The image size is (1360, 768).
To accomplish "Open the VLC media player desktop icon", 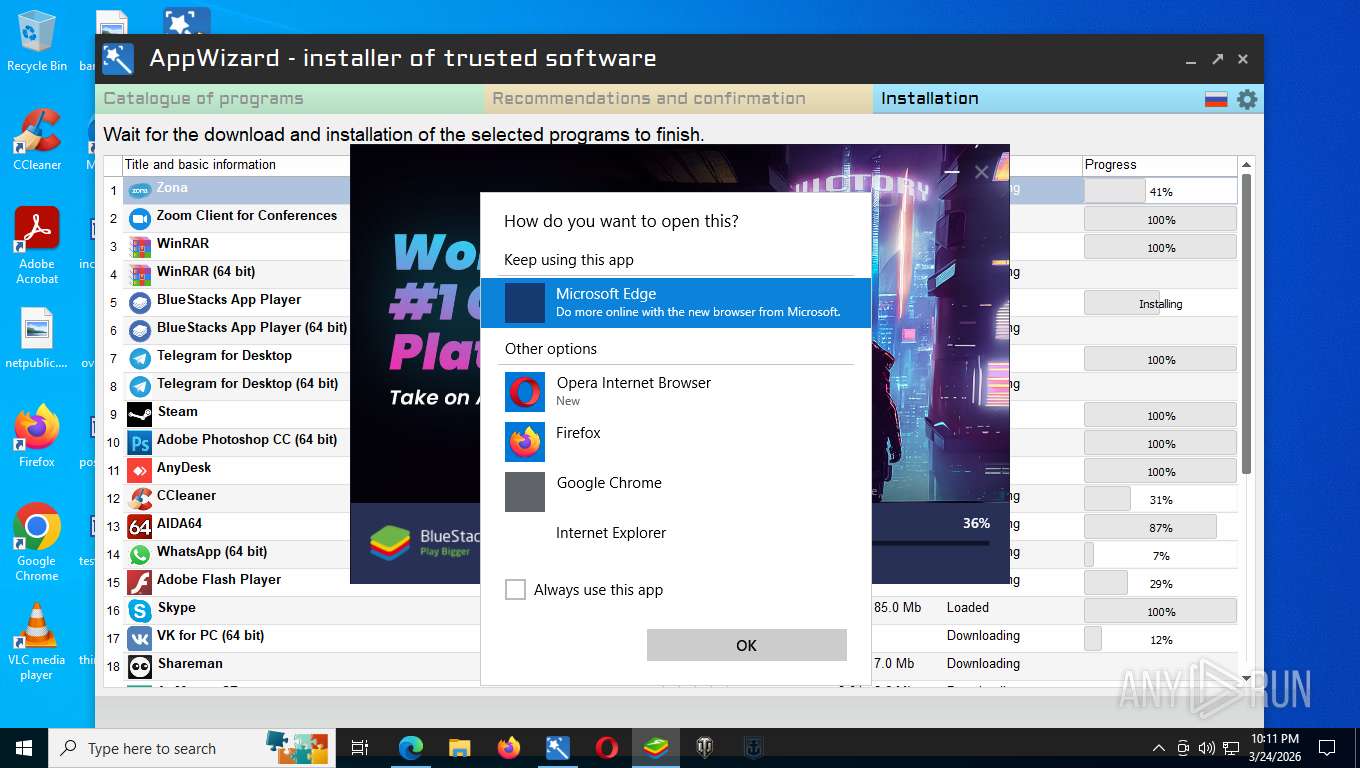I will [37, 641].
